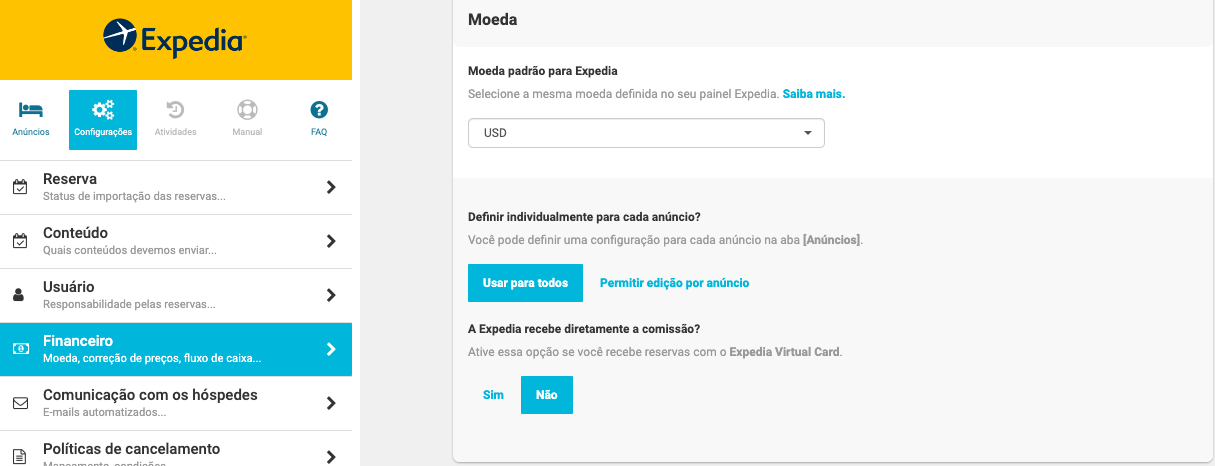Open the FAQ question mark icon
The image size is (1215, 466).
tap(319, 109)
